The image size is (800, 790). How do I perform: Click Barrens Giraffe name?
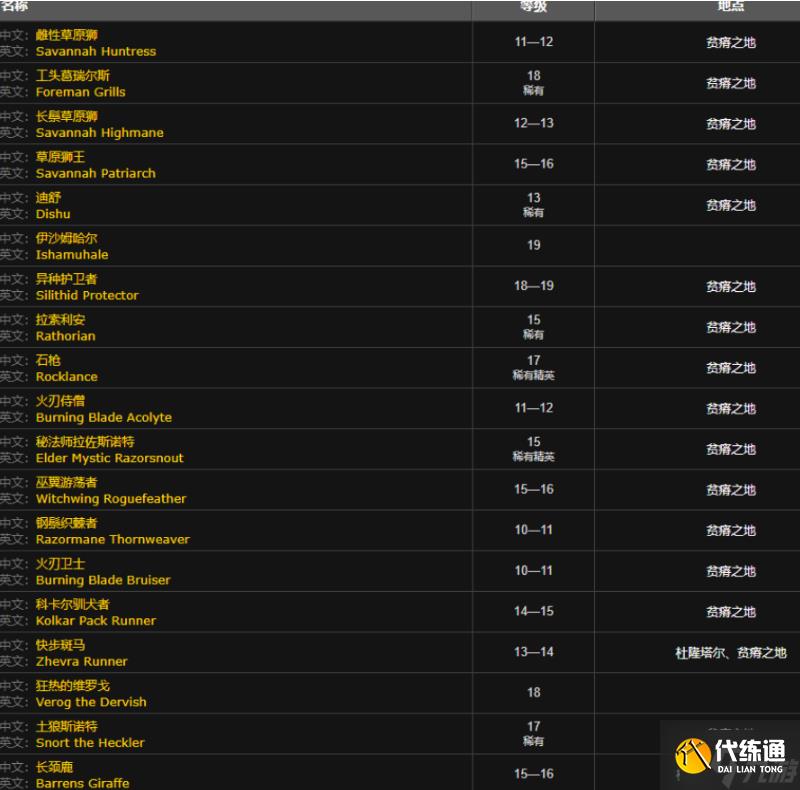(83, 783)
